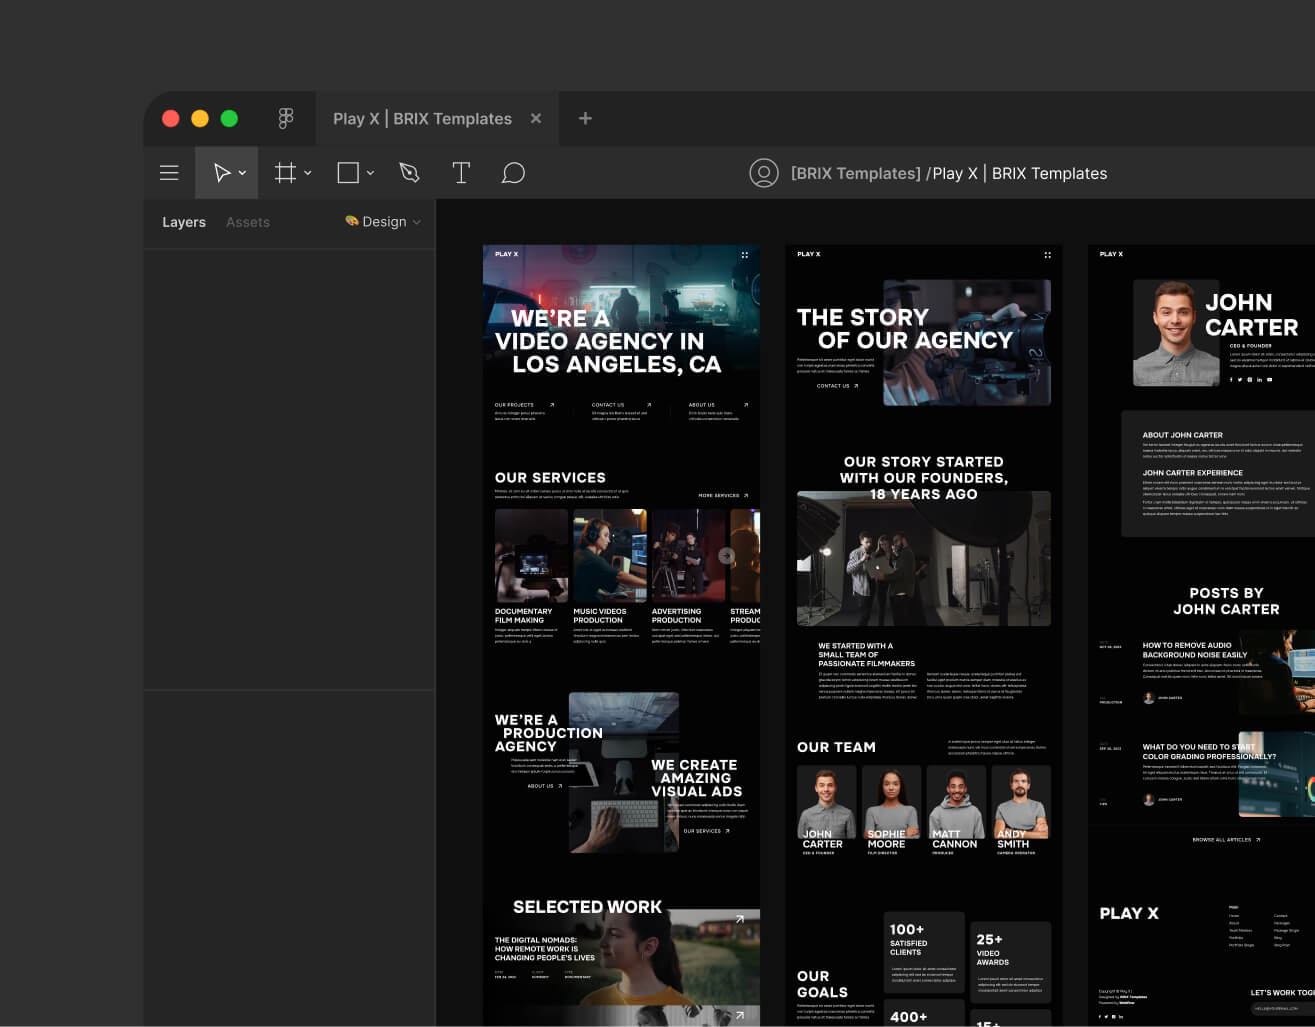Screen dimensions: 1315x1027
Task: Open the Comment tool
Action: click(513, 173)
